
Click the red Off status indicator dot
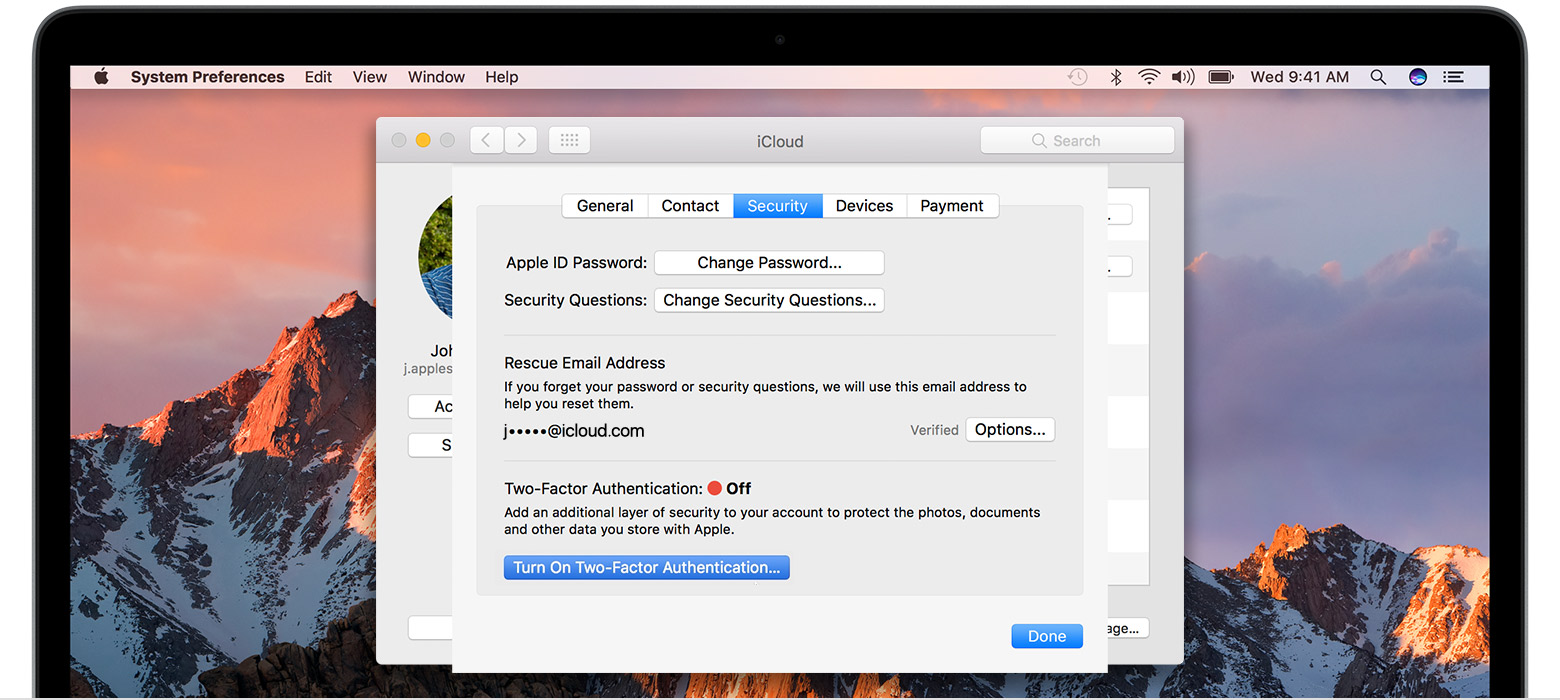tap(714, 489)
